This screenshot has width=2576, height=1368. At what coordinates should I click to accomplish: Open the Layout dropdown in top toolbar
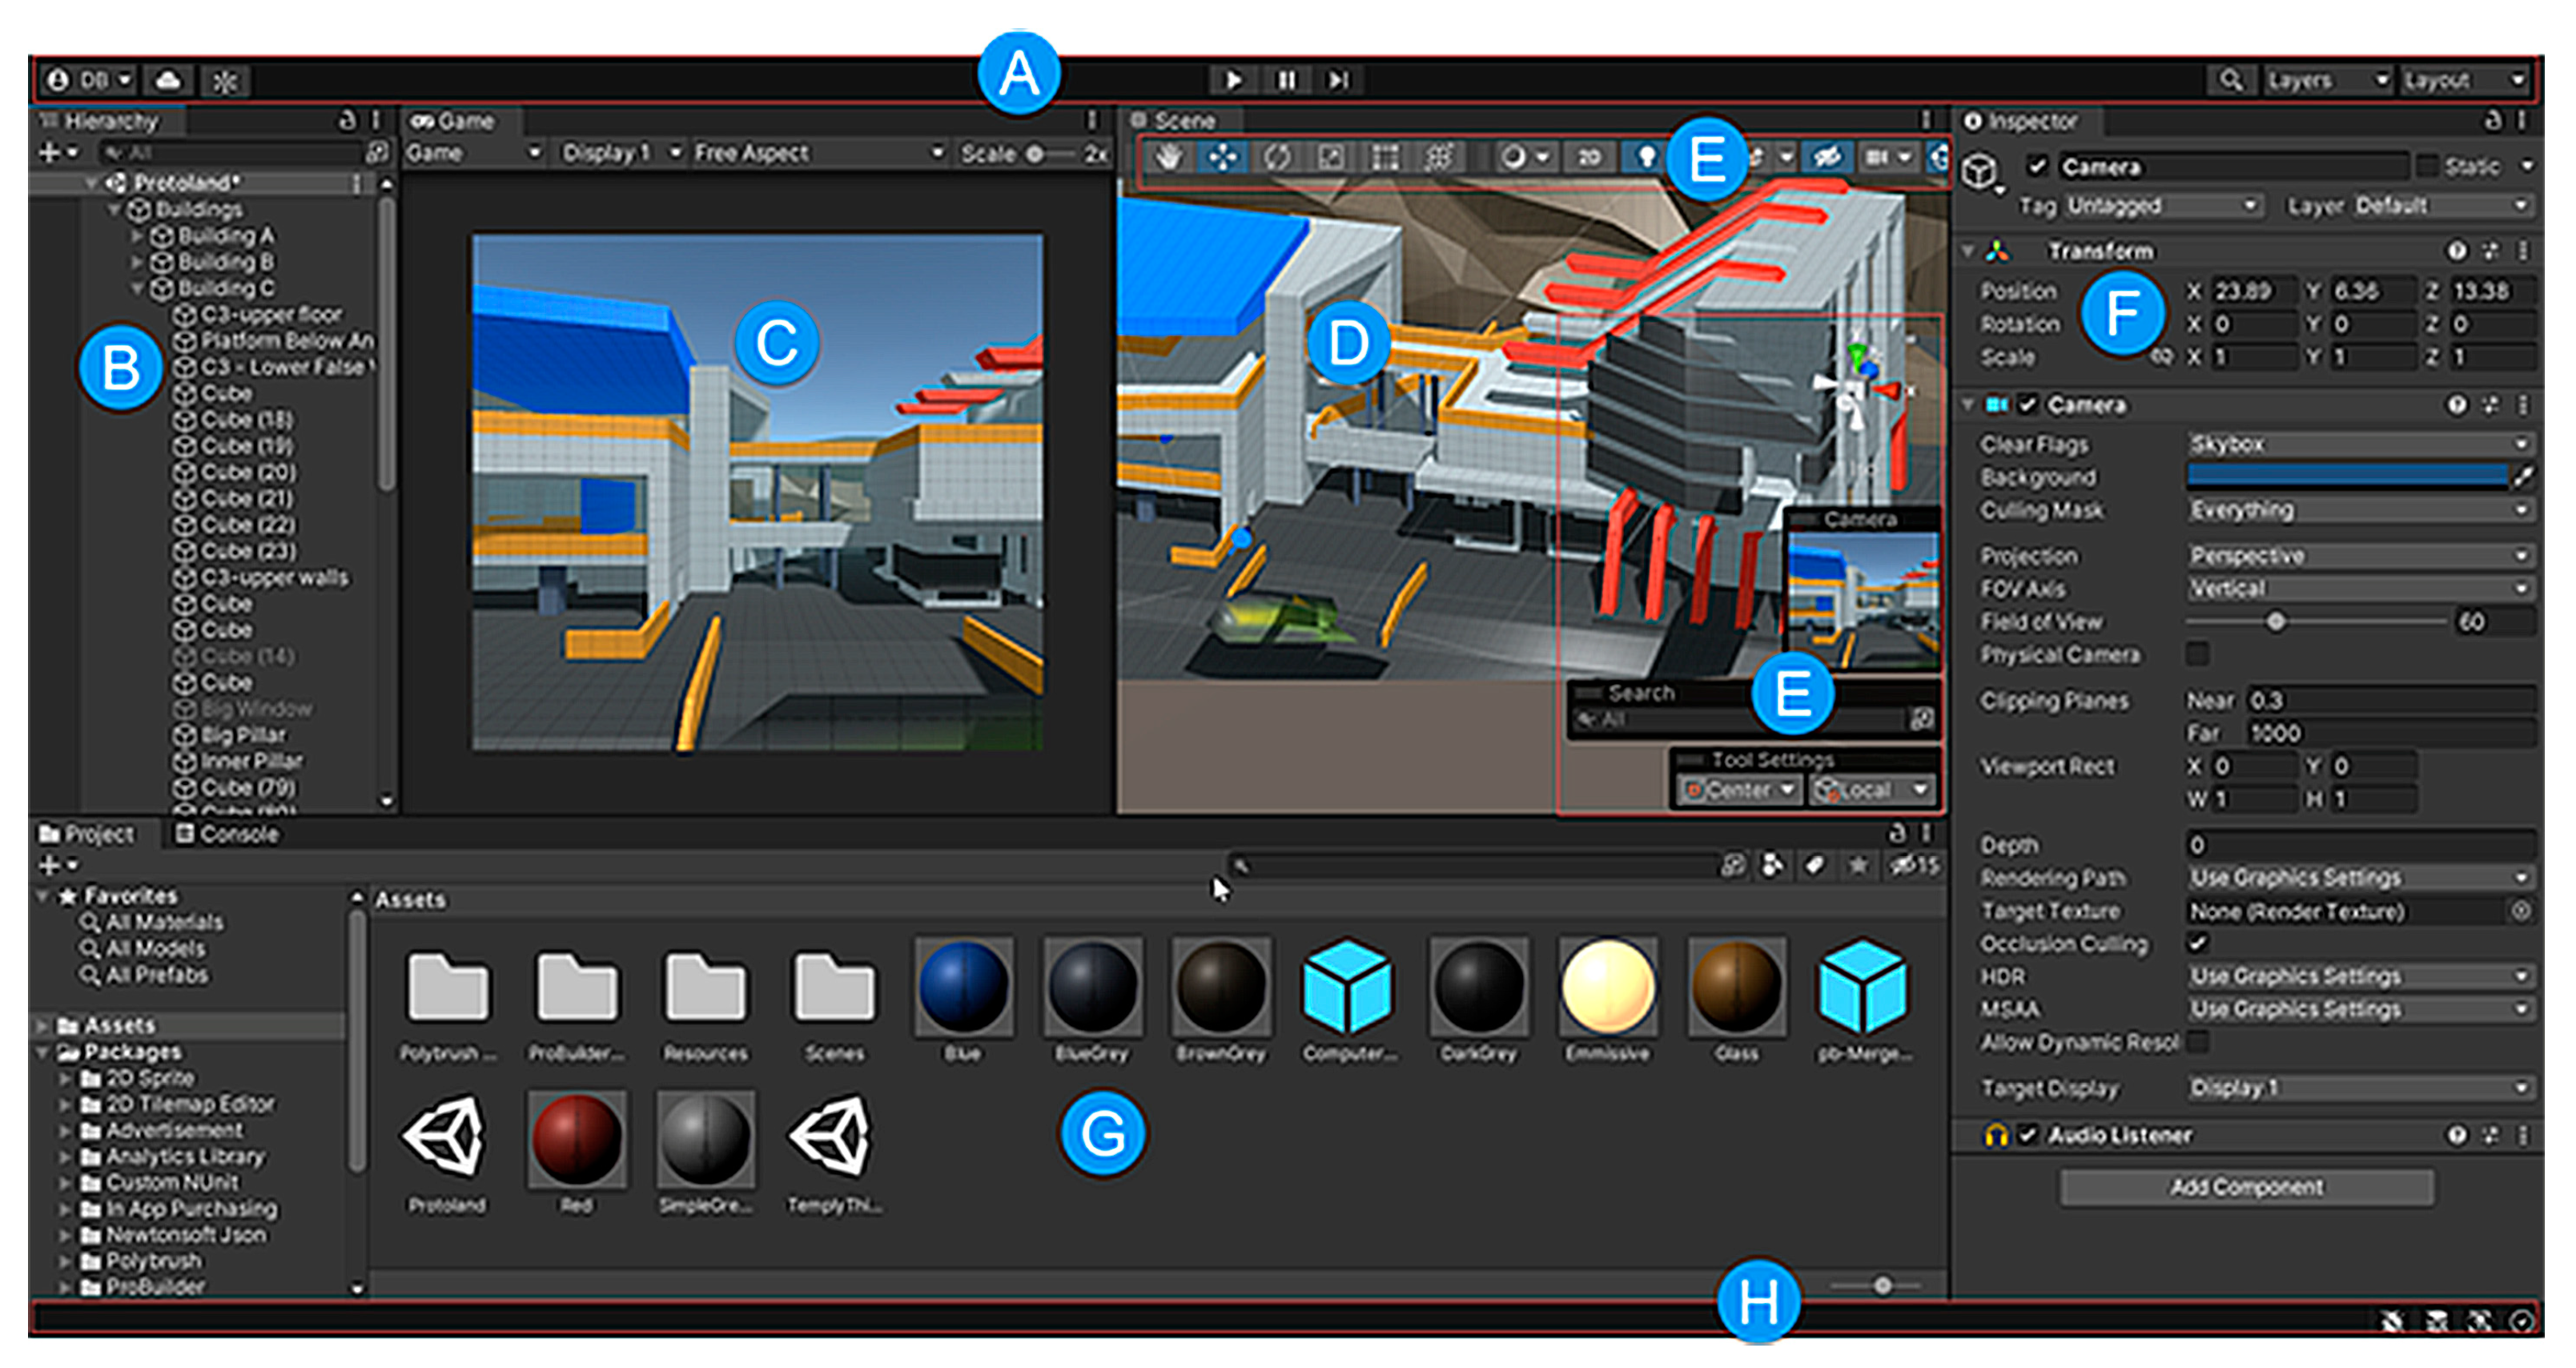coord(2463,80)
